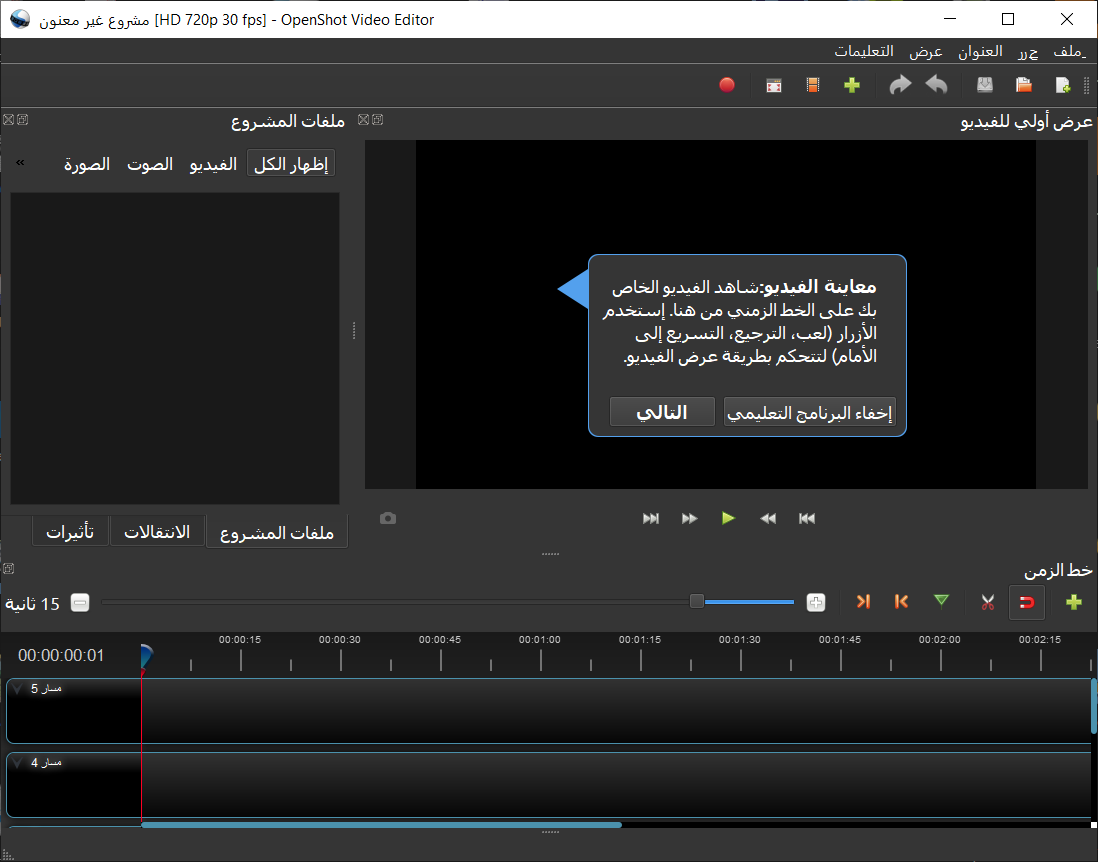Click the playhead marker on the ruler
Screen dimensions: 1098x862
click(x=146, y=657)
